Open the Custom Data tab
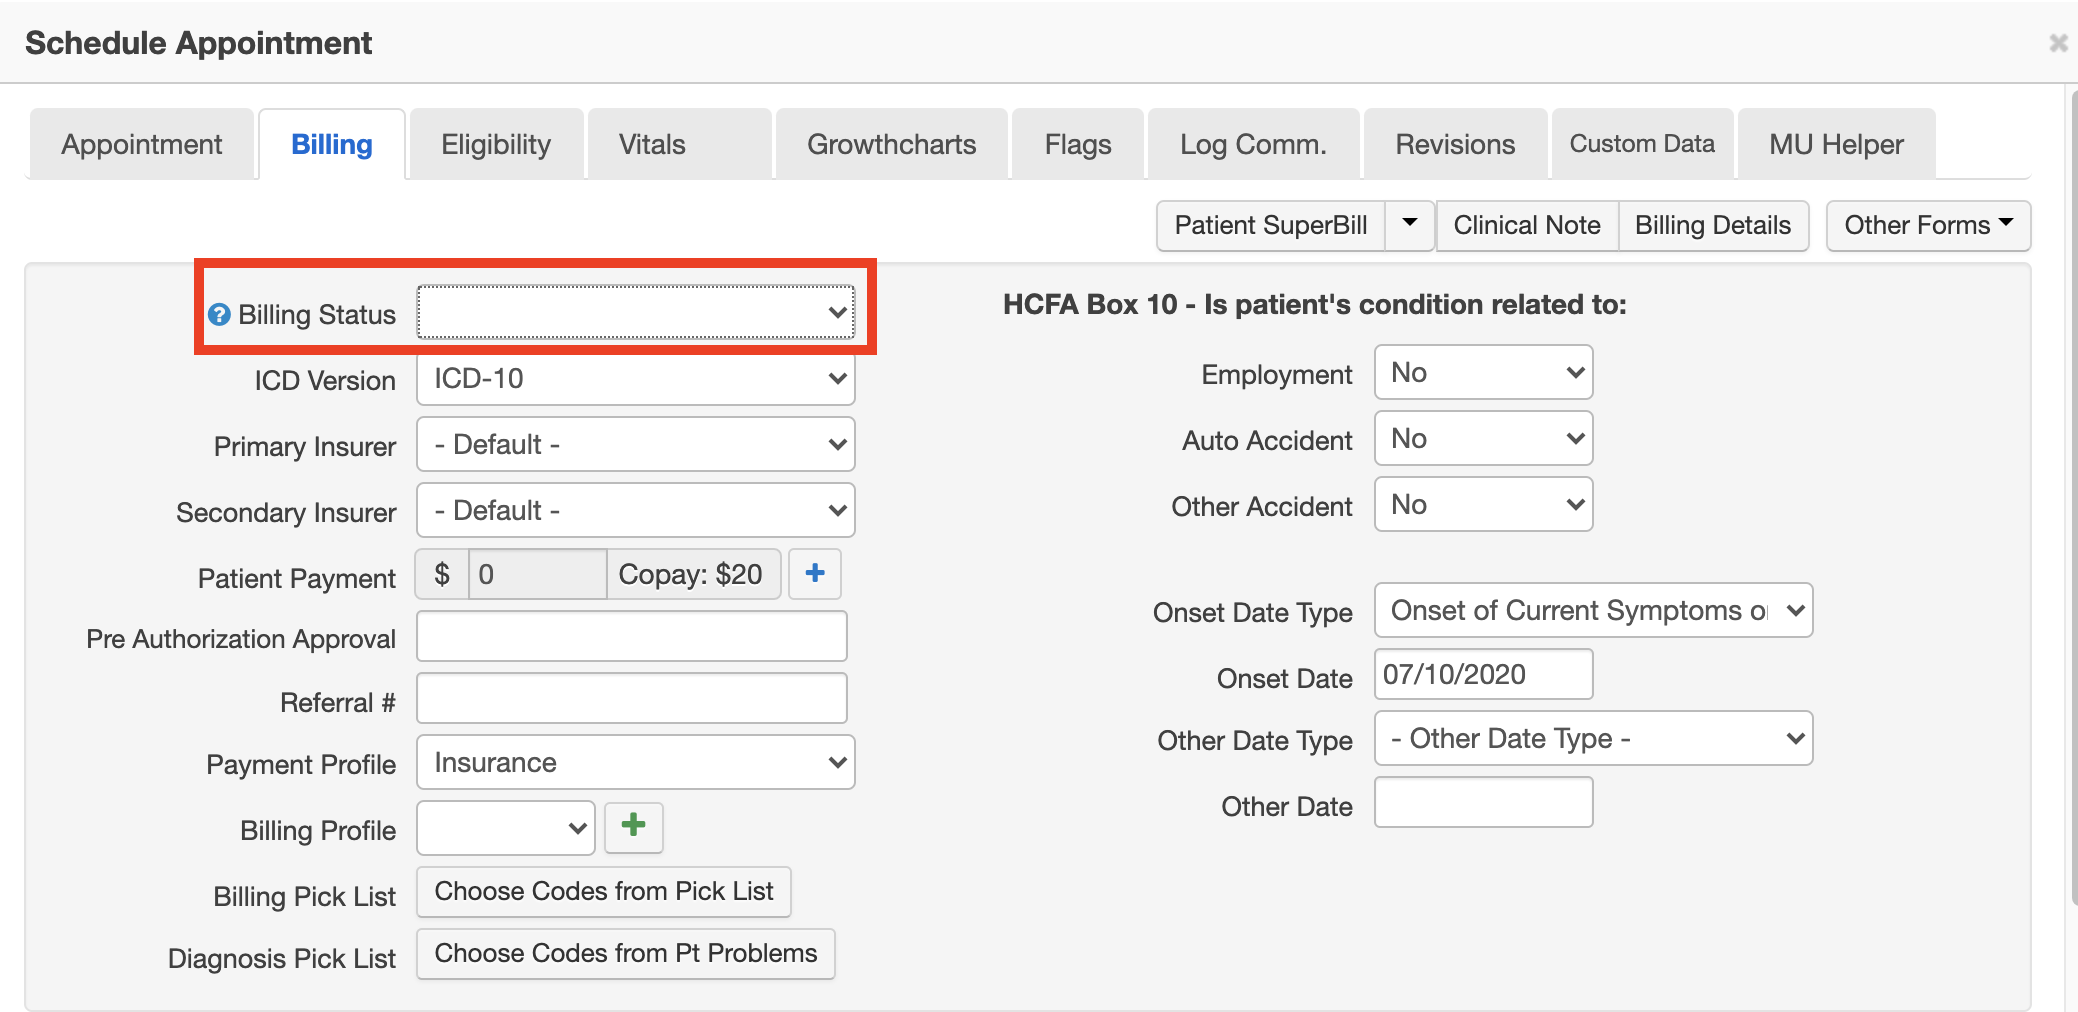Screen dimensions: 2078x1012 pos(1642,144)
